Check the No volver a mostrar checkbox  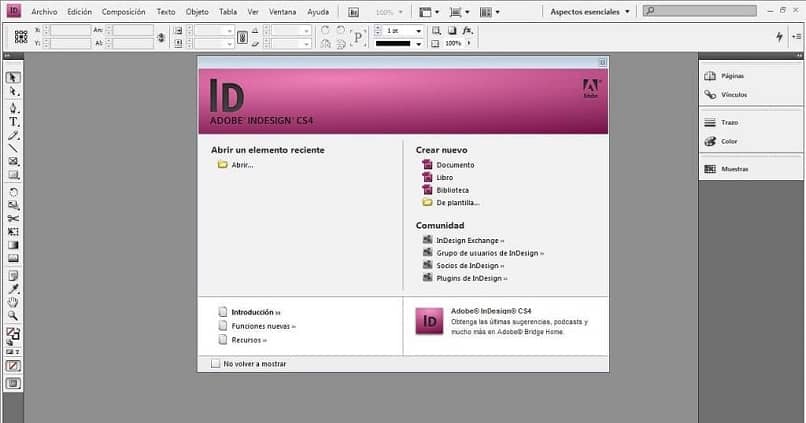click(x=215, y=364)
